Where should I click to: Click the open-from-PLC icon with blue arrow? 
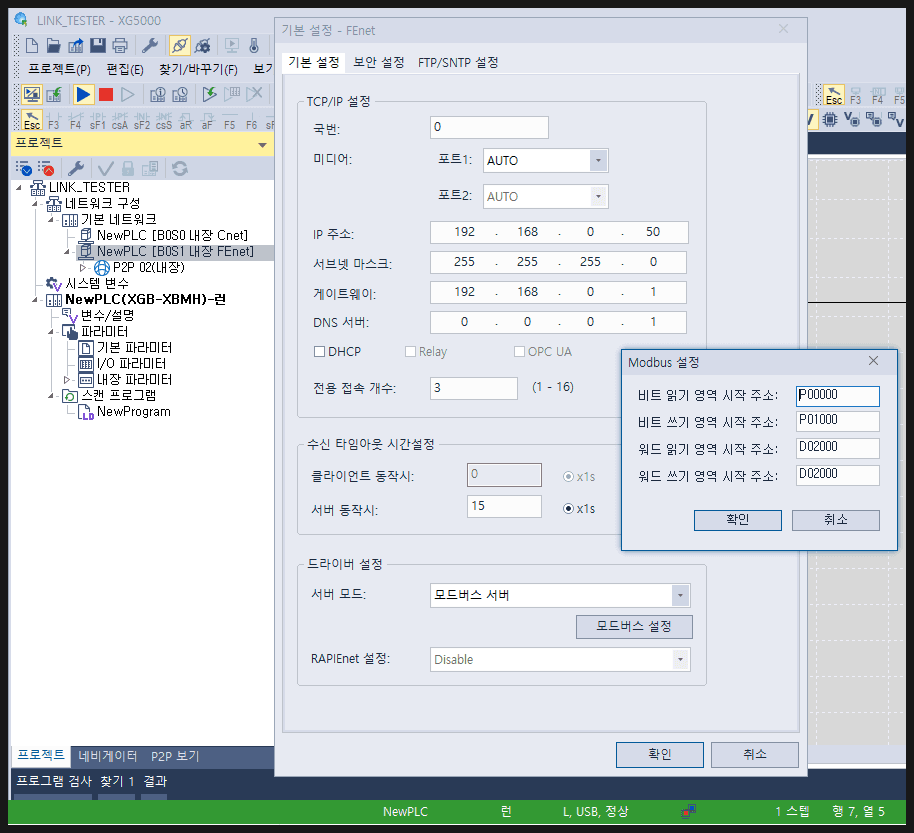pyautogui.click(x=76, y=45)
